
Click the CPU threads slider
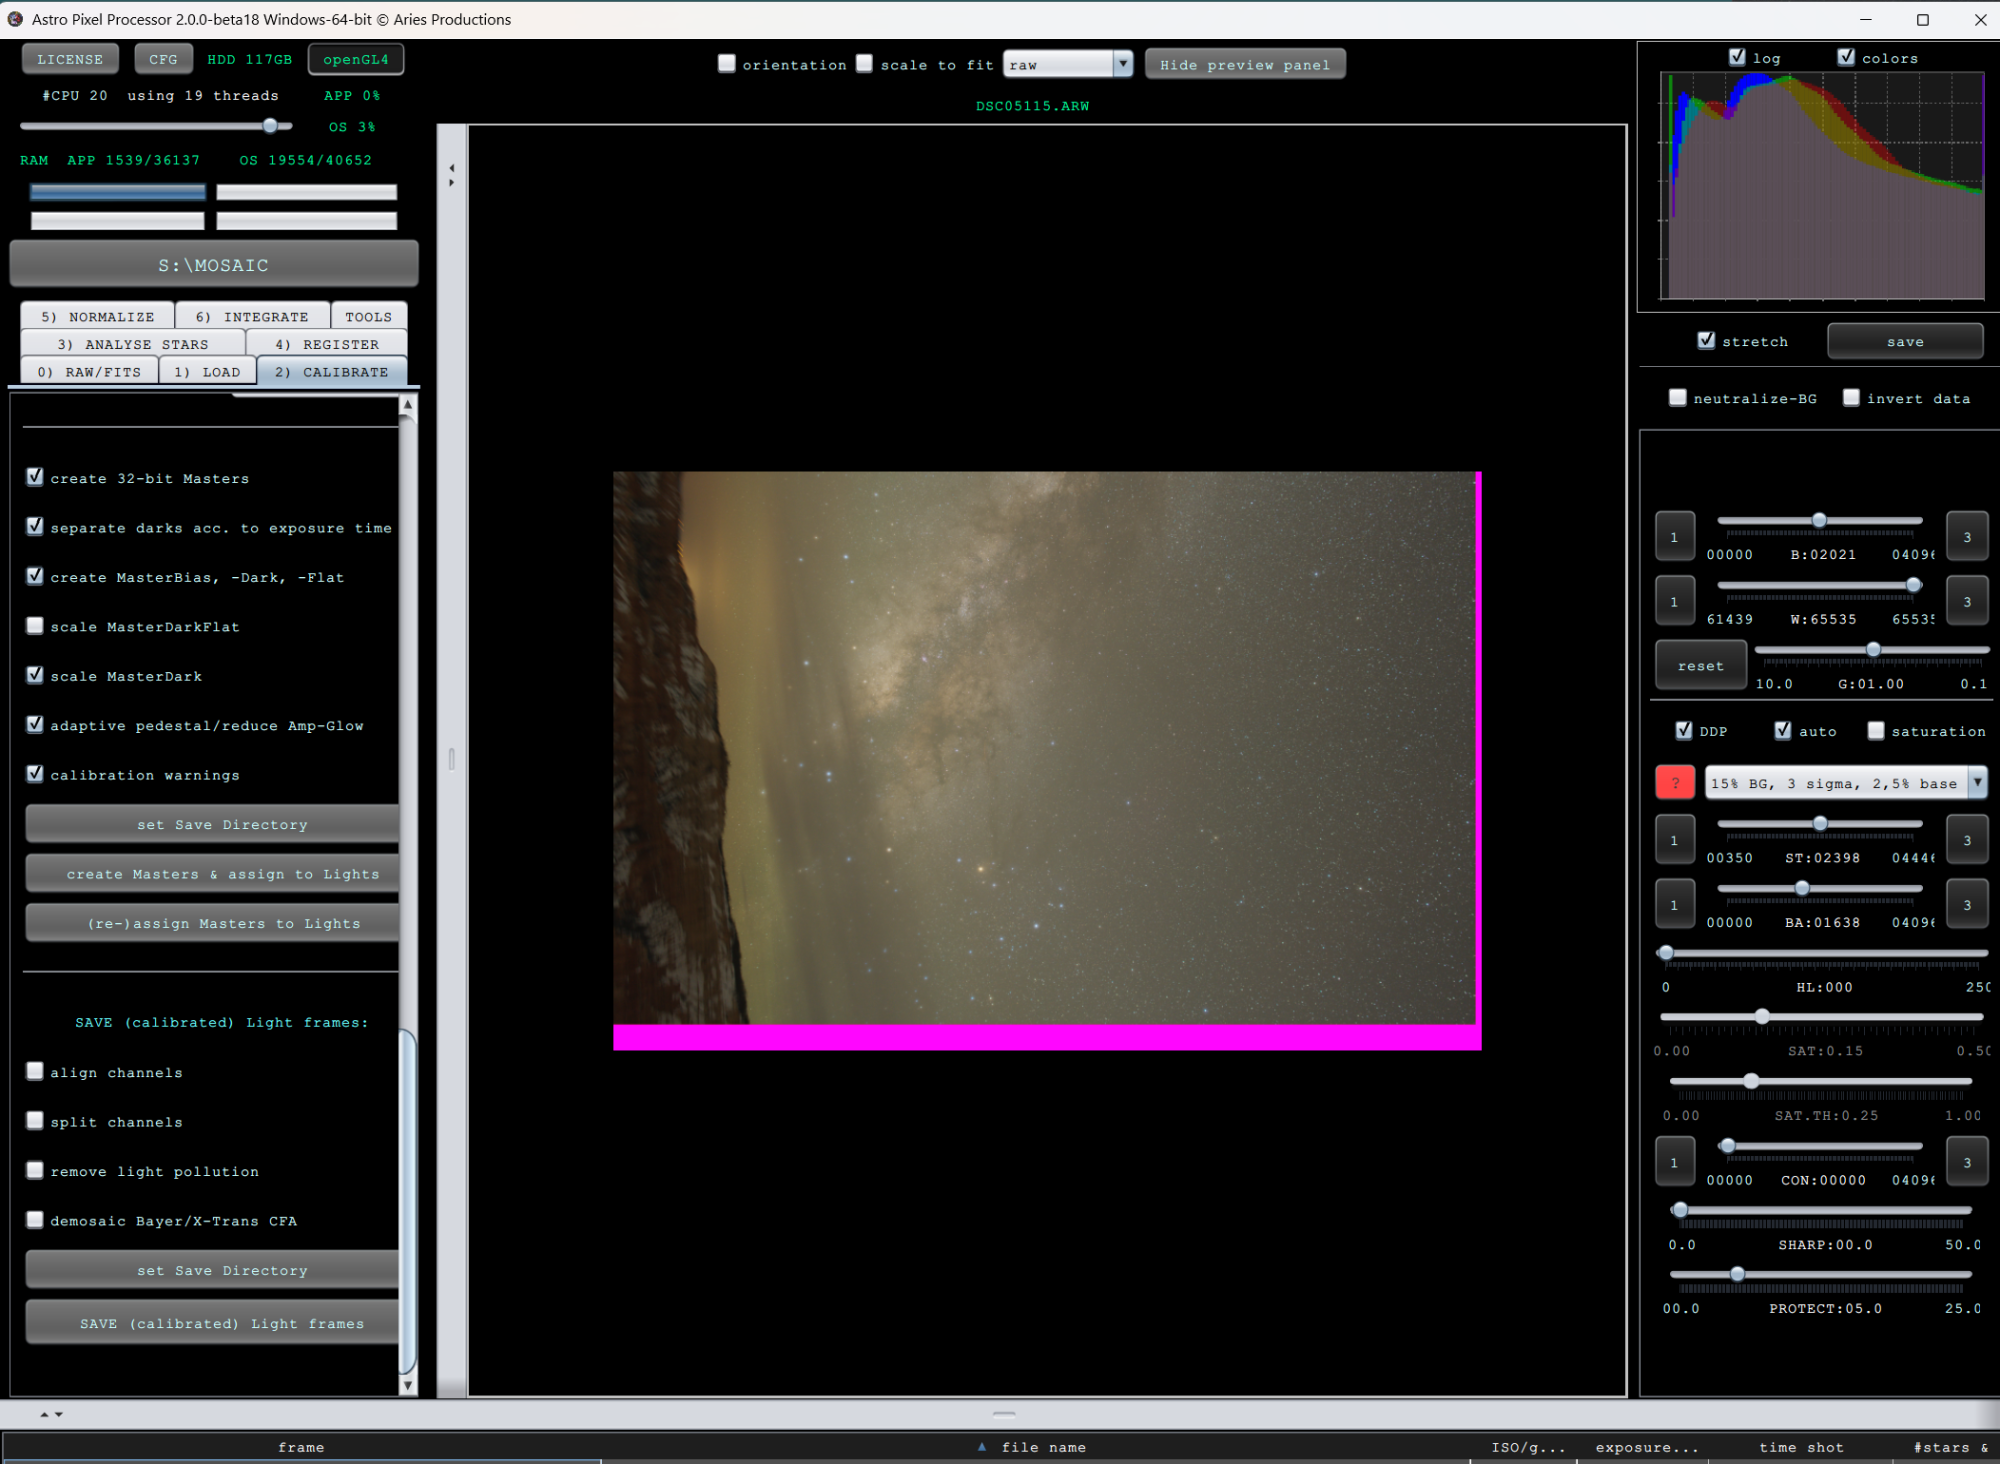tap(270, 126)
